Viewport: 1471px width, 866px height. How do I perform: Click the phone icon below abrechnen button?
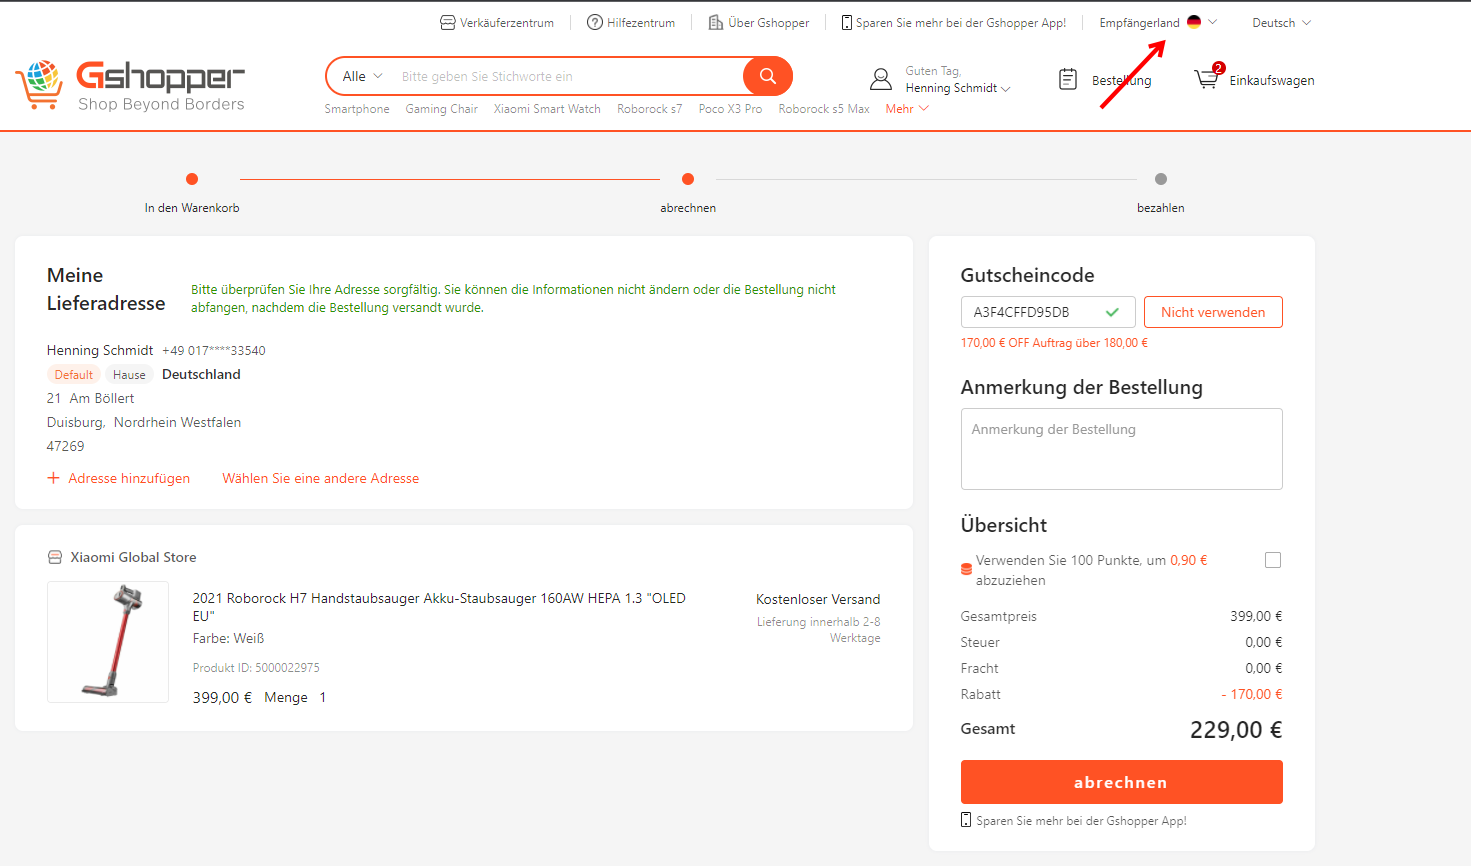966,820
